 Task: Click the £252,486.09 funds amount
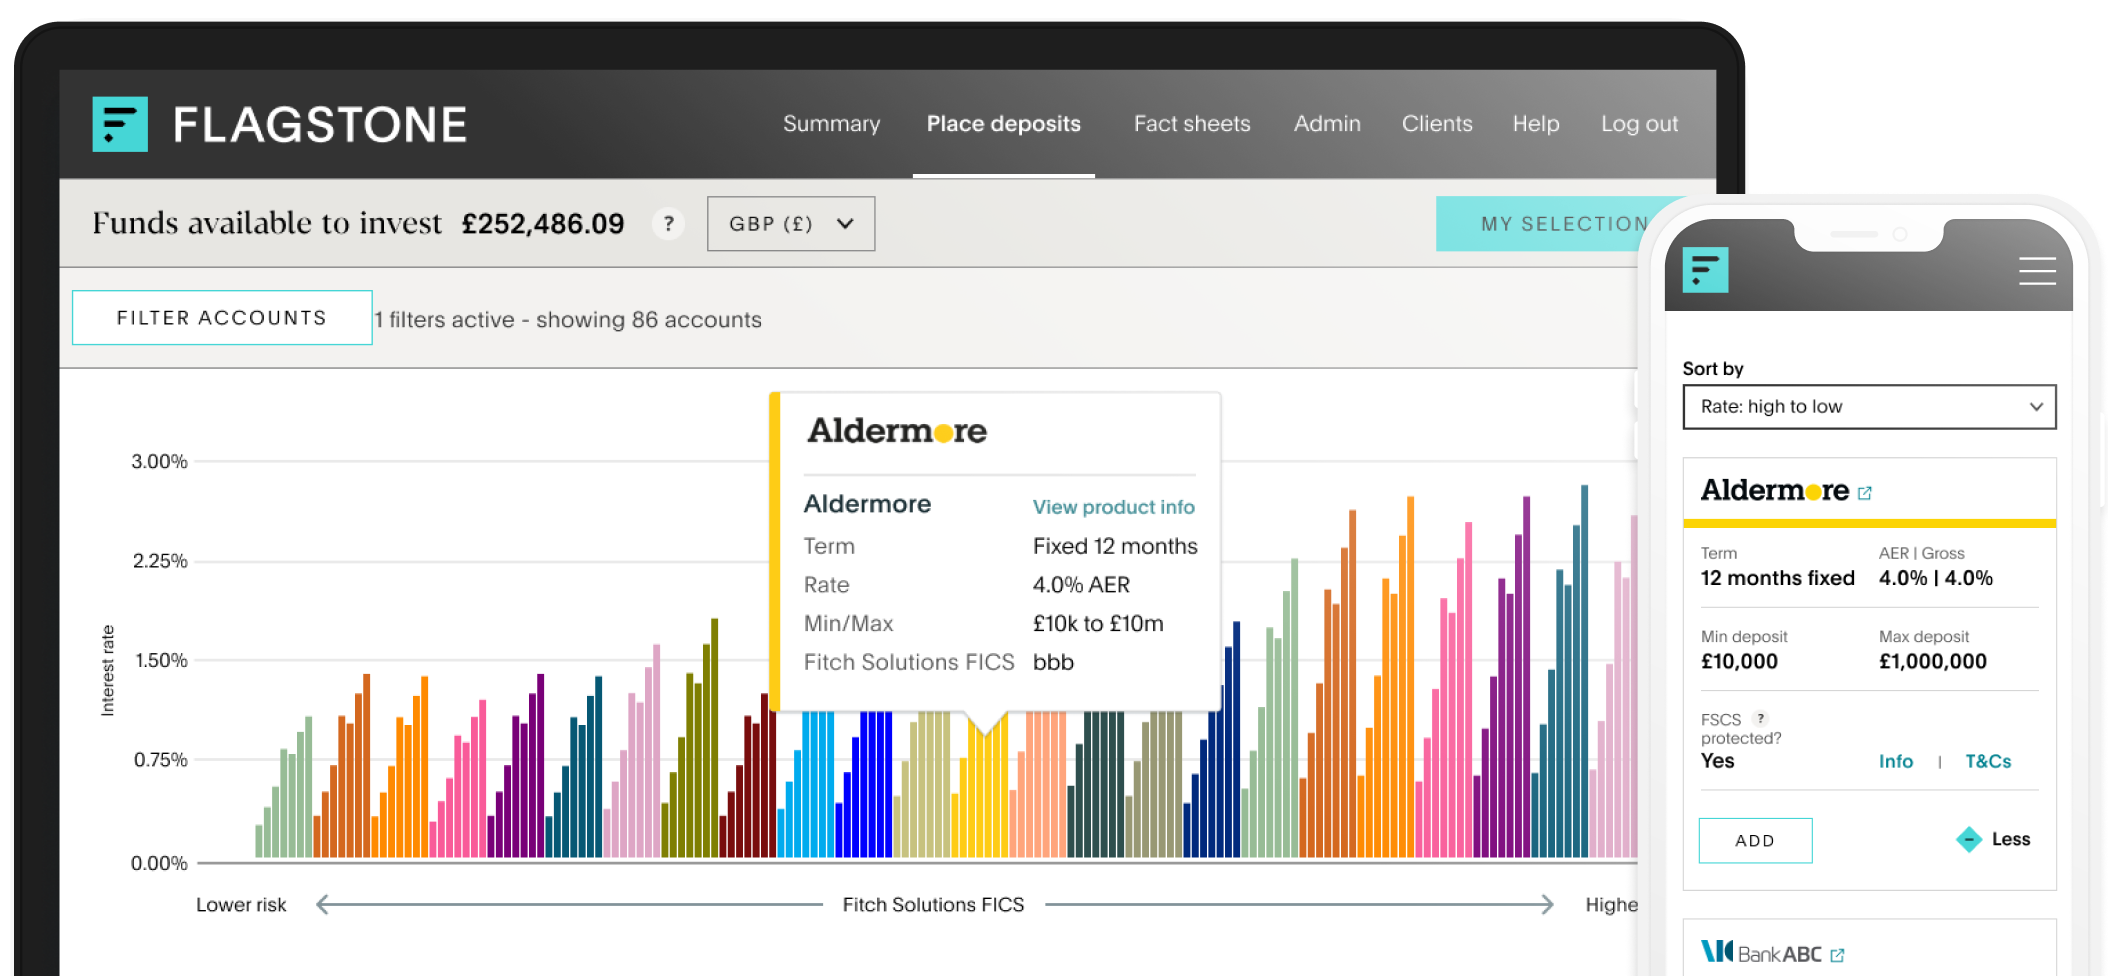click(x=543, y=223)
